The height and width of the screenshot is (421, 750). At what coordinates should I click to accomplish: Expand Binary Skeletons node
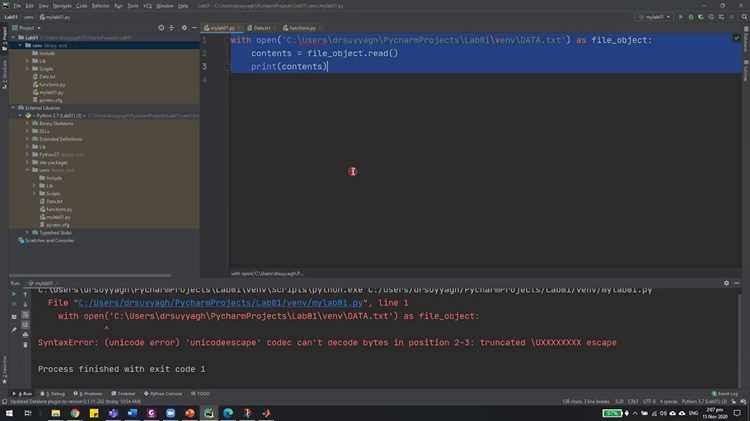coord(28,123)
